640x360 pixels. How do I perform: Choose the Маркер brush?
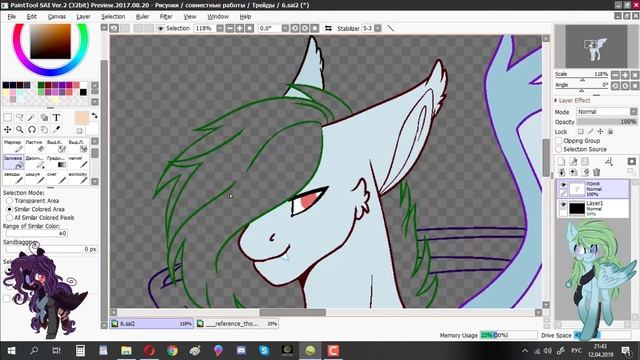coord(13,145)
